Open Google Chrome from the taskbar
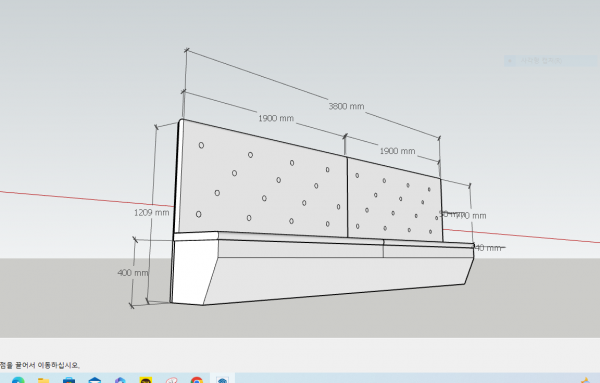Image resolution: width=600 pixels, height=383 pixels. click(x=197, y=380)
